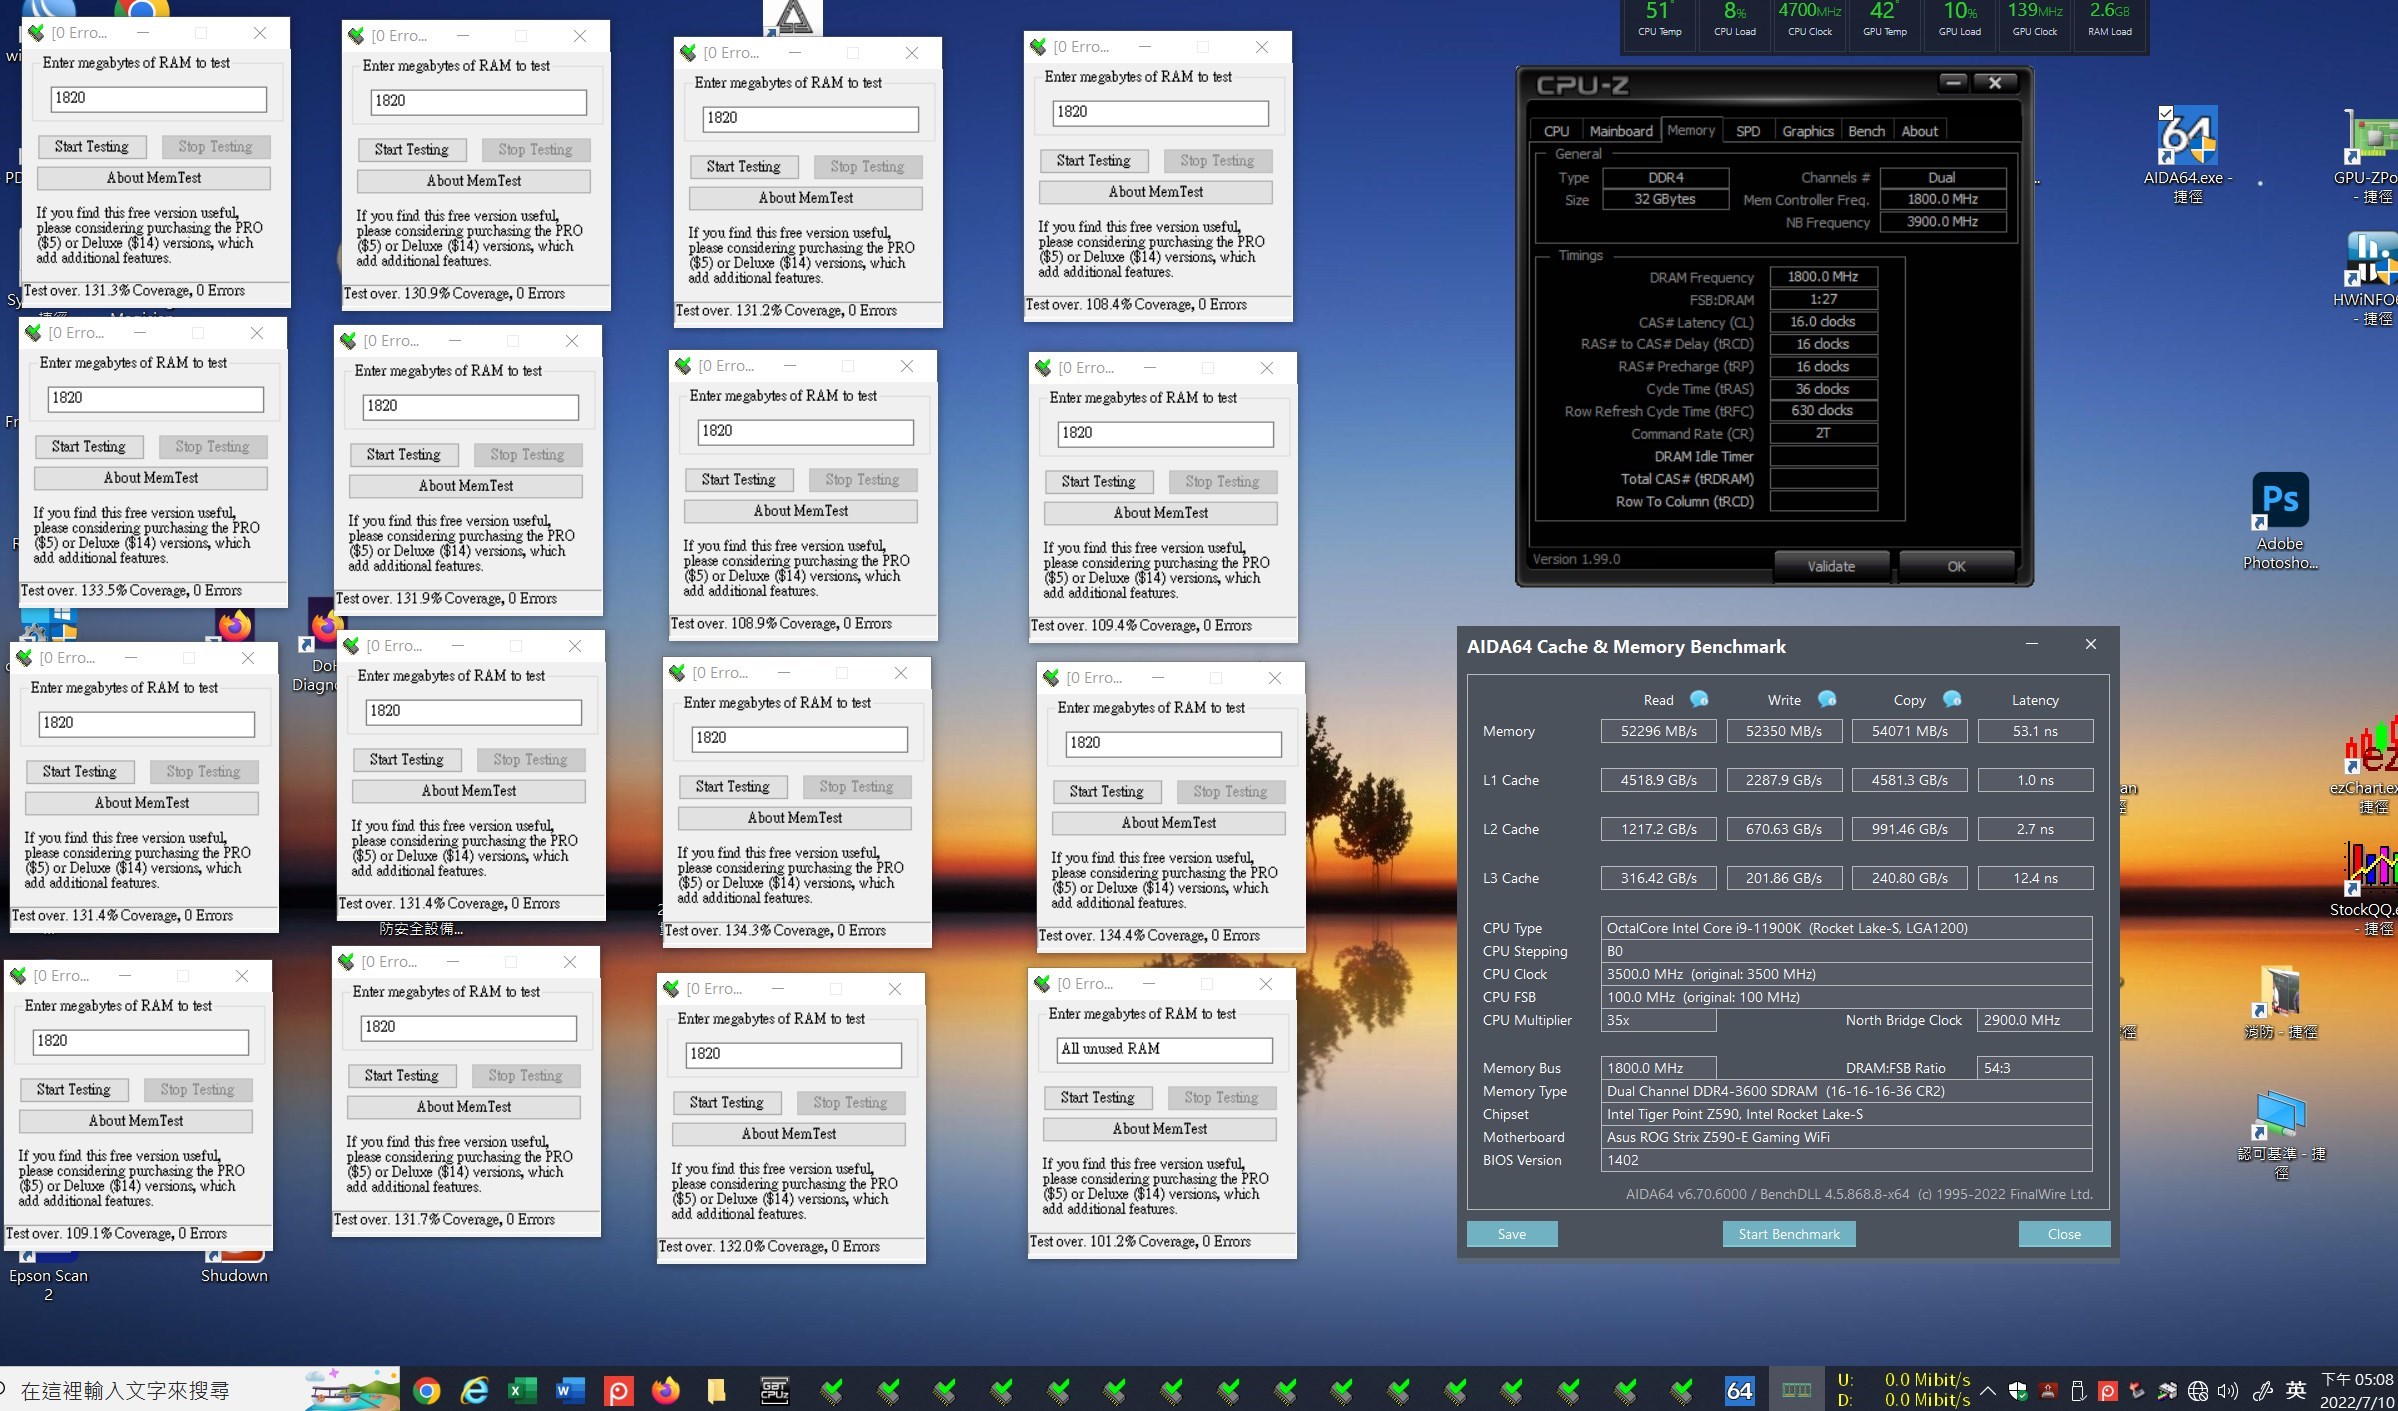Open Word from the taskbar
The height and width of the screenshot is (1411, 2398).
[x=569, y=1390]
